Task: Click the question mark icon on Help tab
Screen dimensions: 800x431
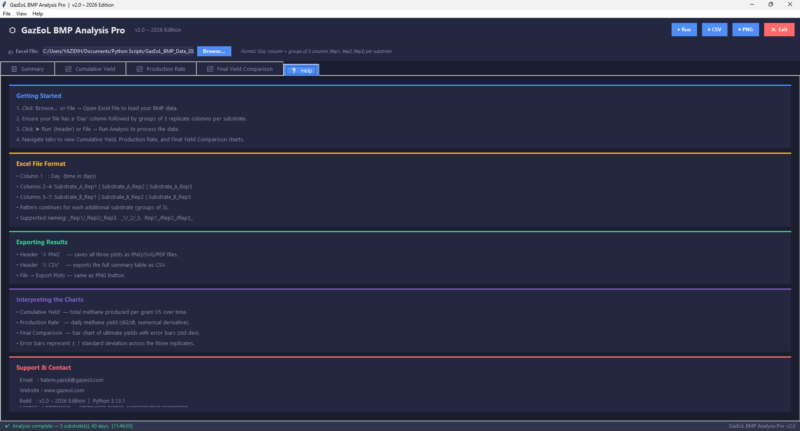Action: point(293,70)
